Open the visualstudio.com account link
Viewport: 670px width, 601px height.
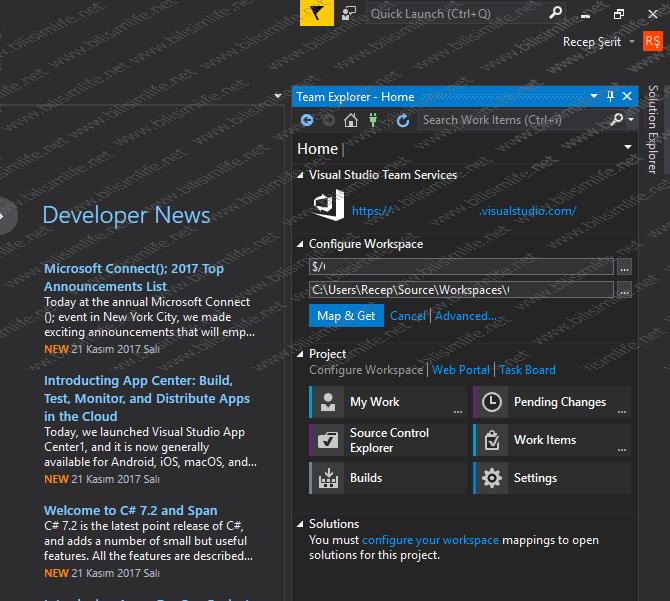[x=464, y=211]
